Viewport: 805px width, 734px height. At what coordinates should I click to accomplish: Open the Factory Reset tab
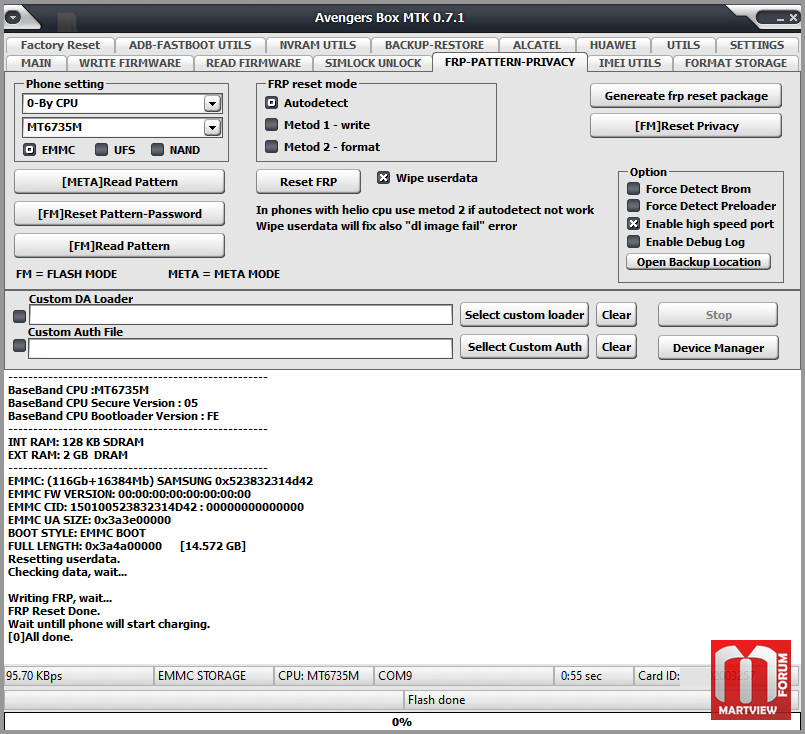pyautogui.click(x=60, y=45)
